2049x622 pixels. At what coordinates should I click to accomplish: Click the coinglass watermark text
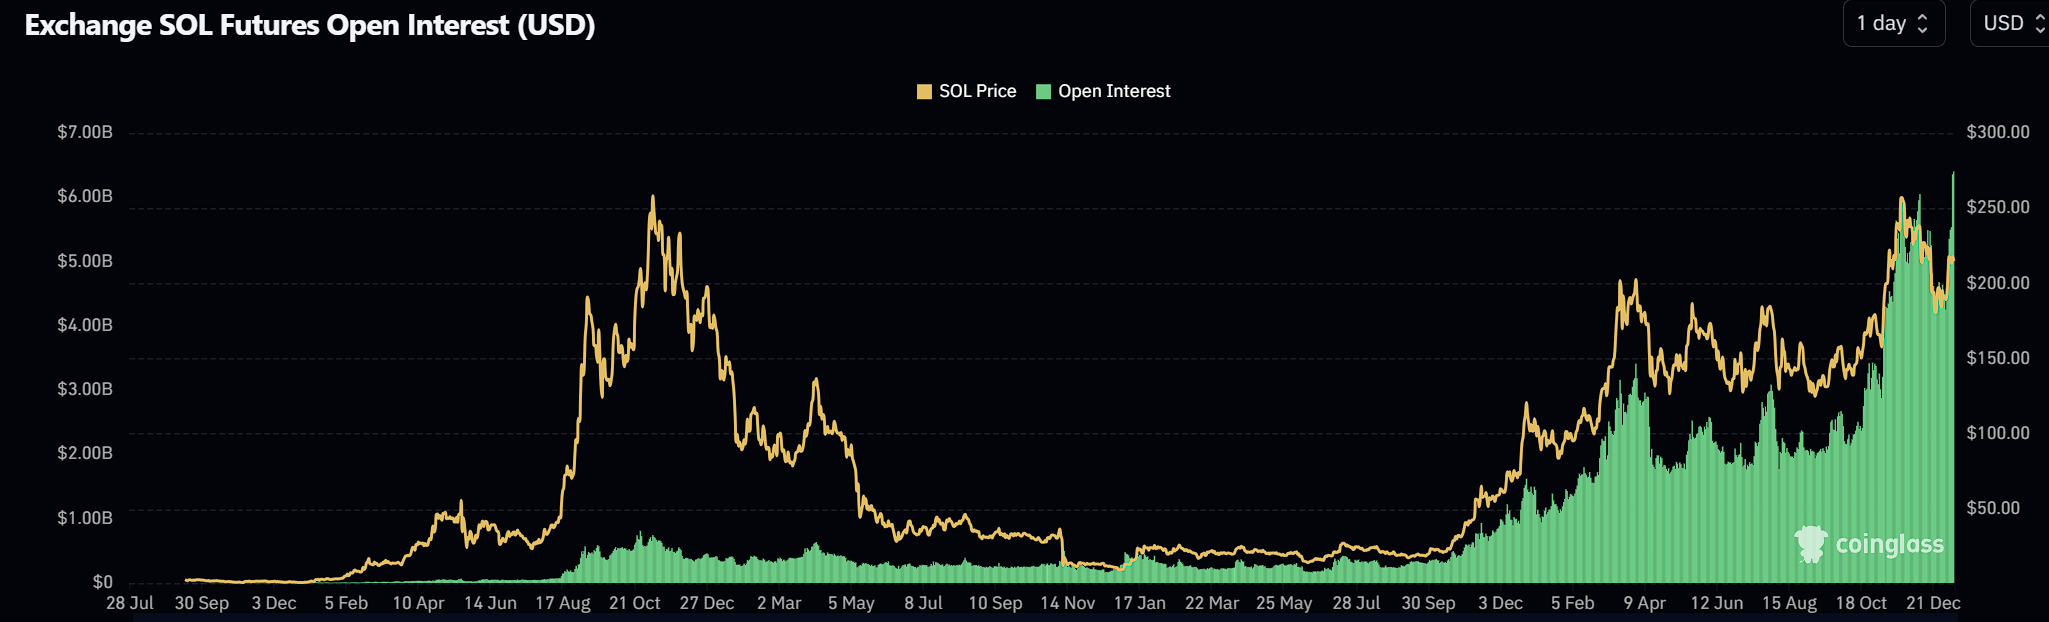click(1889, 544)
